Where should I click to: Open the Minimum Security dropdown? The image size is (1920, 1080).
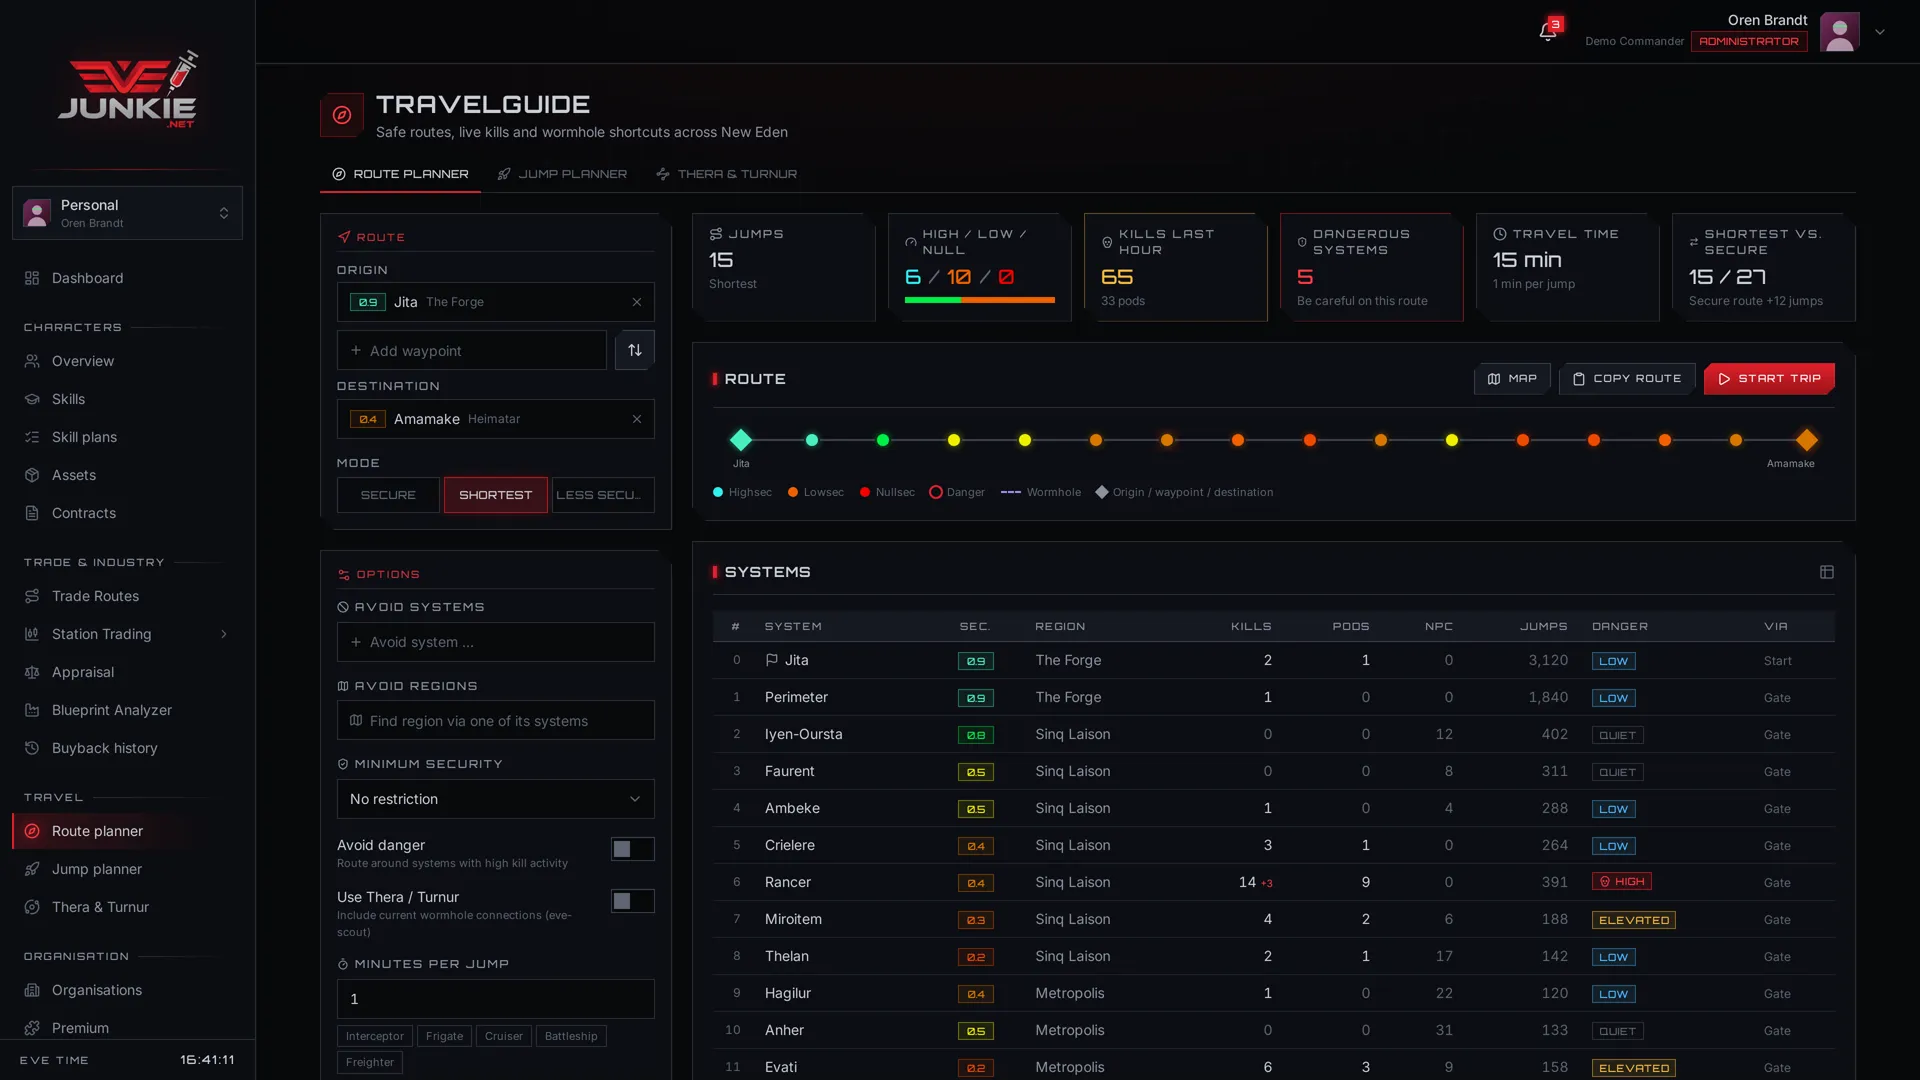[496, 799]
